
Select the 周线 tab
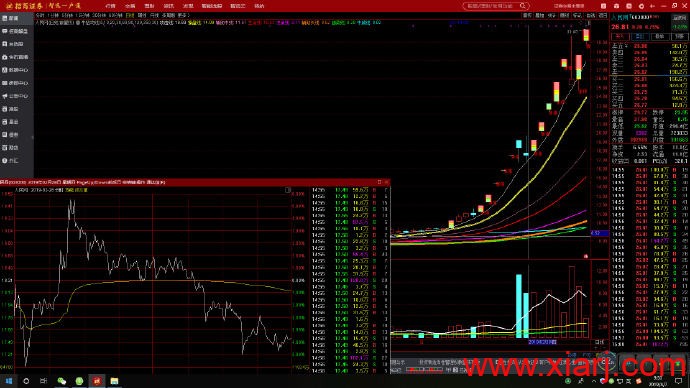(142, 15)
